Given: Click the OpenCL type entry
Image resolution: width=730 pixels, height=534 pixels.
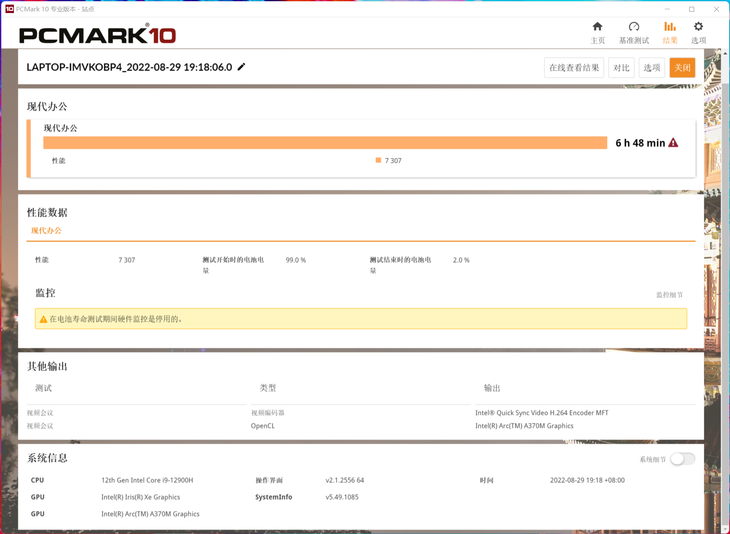Looking at the screenshot, I should [263, 426].
